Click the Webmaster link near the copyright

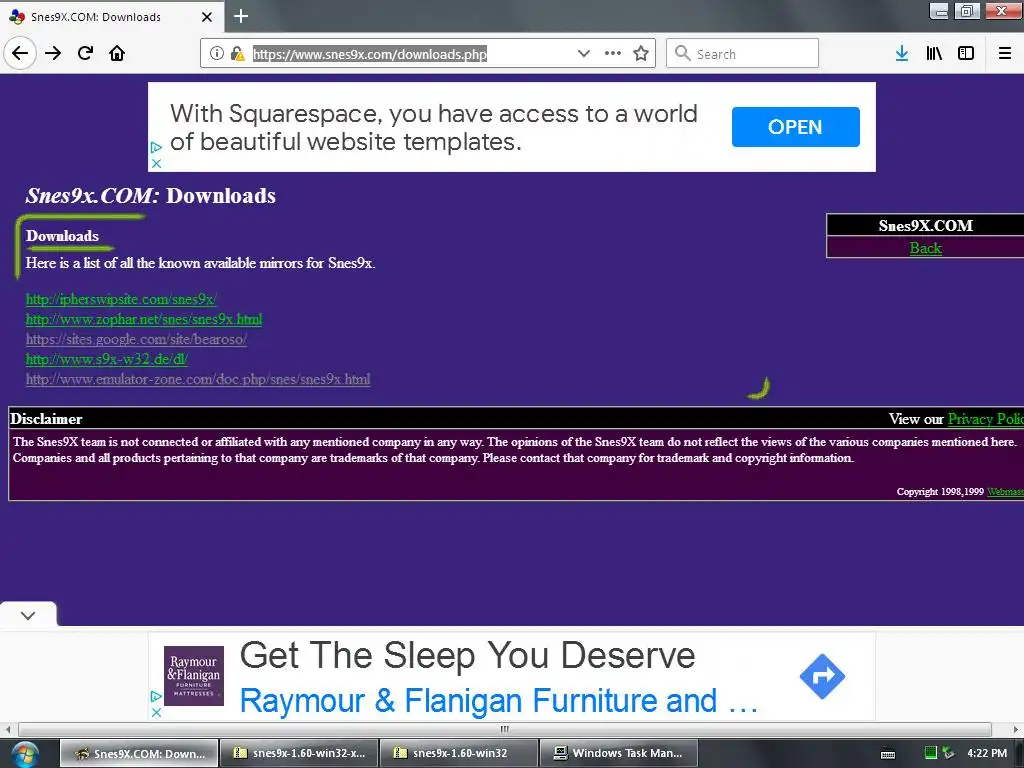click(x=1004, y=492)
